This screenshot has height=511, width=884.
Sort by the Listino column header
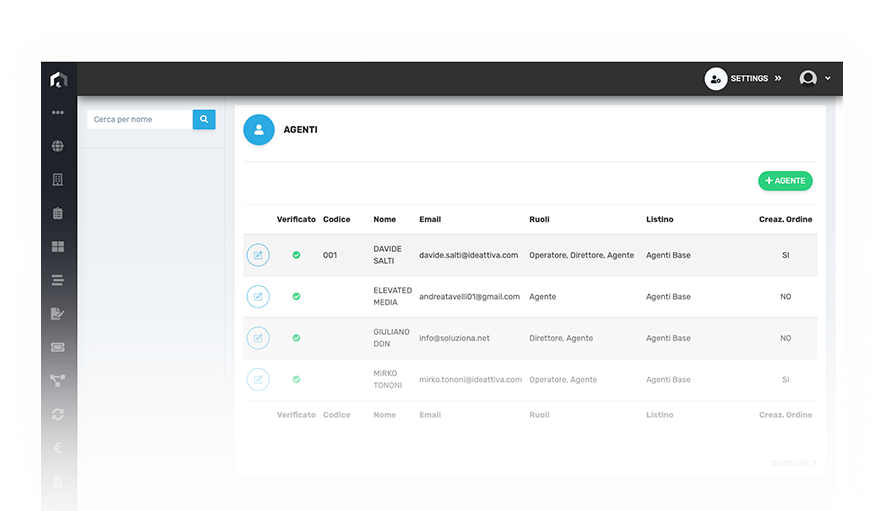660,219
